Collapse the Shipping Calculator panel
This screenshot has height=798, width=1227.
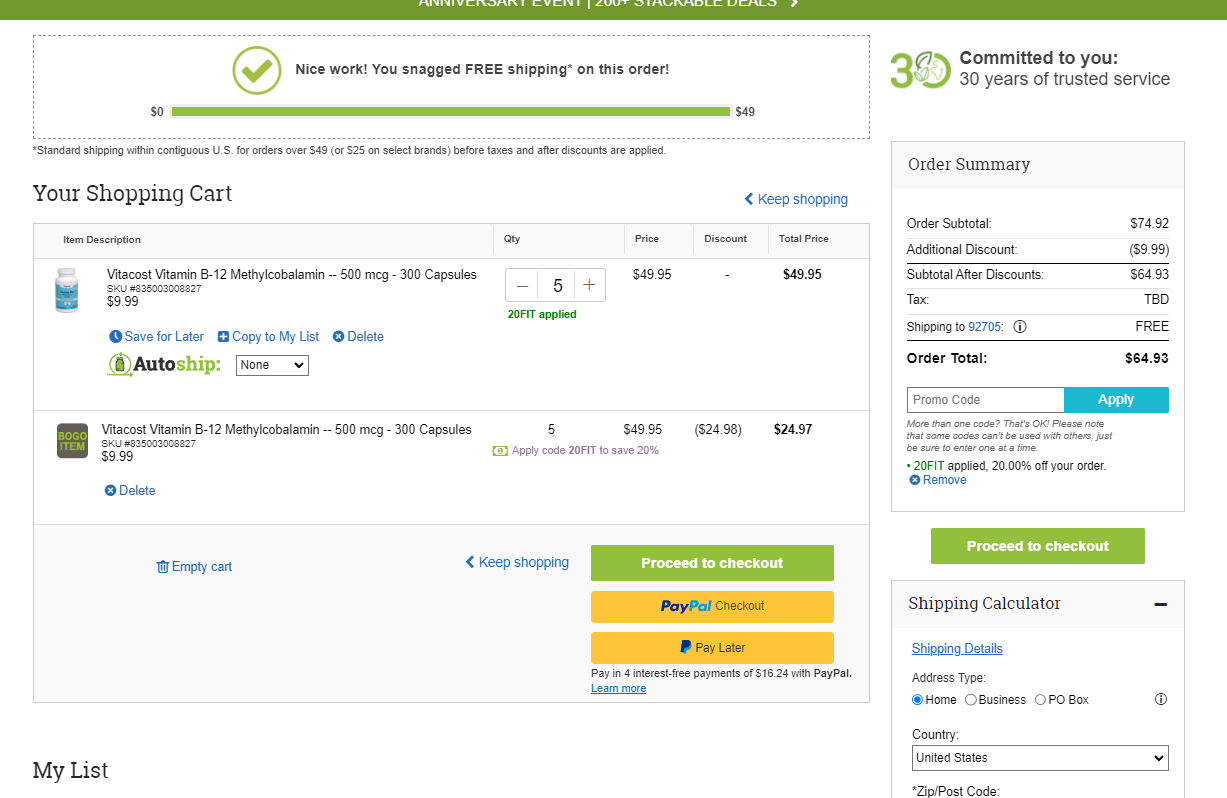[1160, 604]
